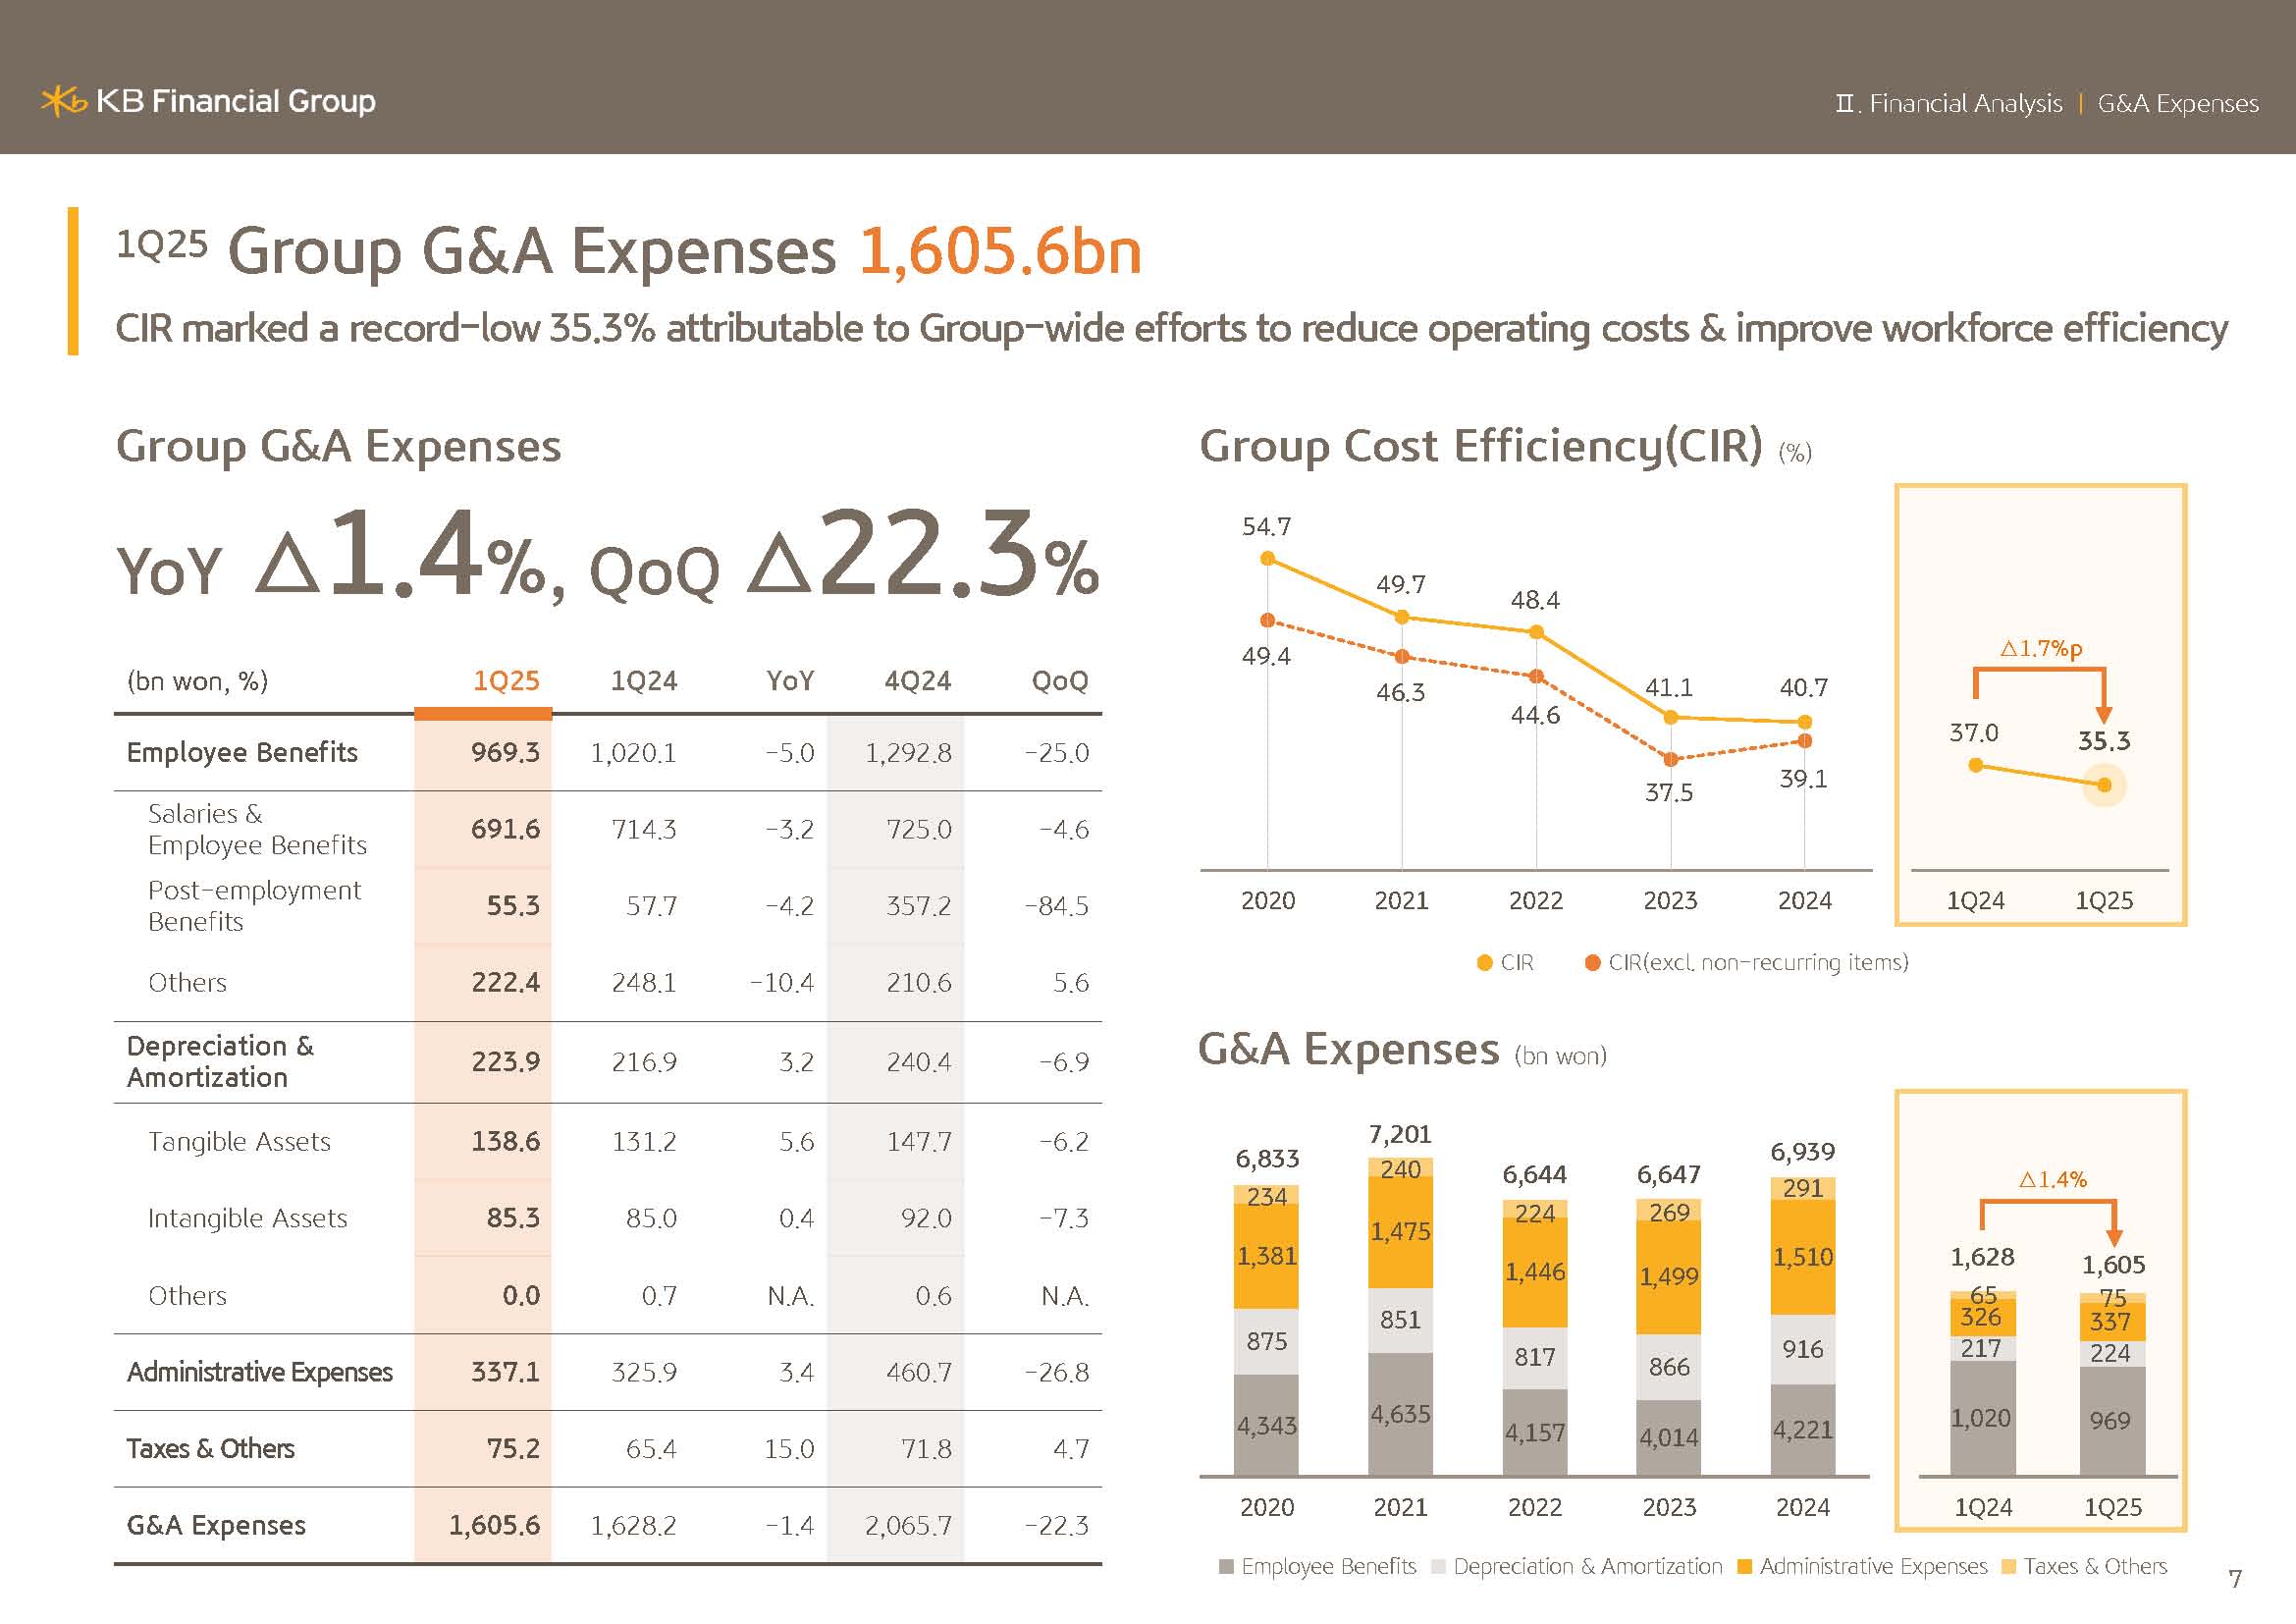Click the page number 7
2296x1624 pixels.
tap(2235, 1579)
